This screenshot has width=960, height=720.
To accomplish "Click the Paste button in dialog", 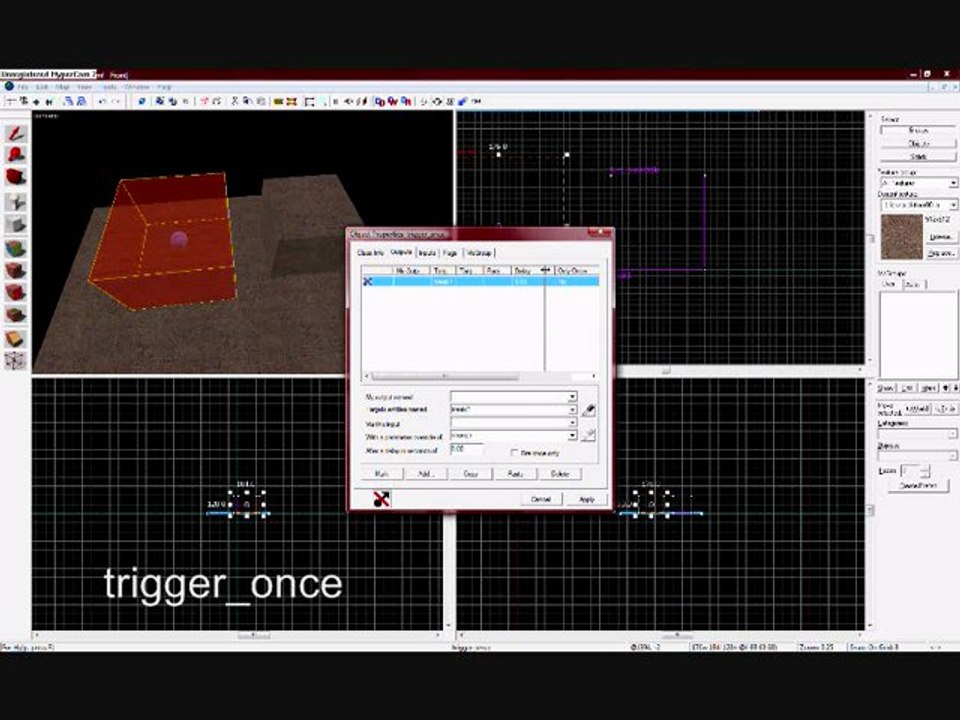I will click(515, 474).
